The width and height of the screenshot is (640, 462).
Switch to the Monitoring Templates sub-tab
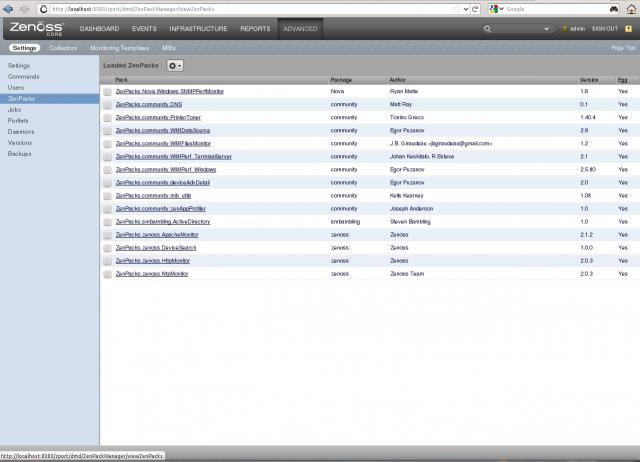coord(119,48)
